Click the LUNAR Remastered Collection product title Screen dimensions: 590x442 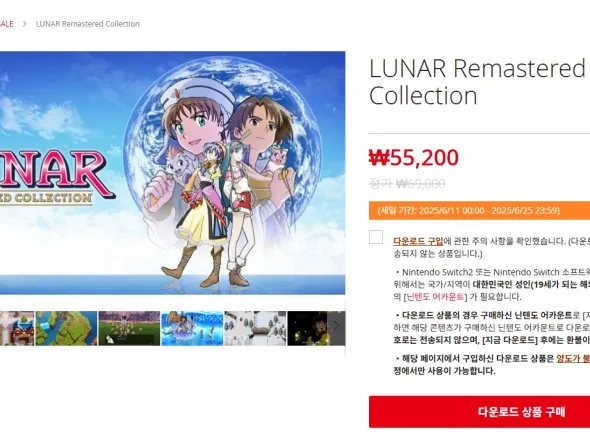point(477,82)
